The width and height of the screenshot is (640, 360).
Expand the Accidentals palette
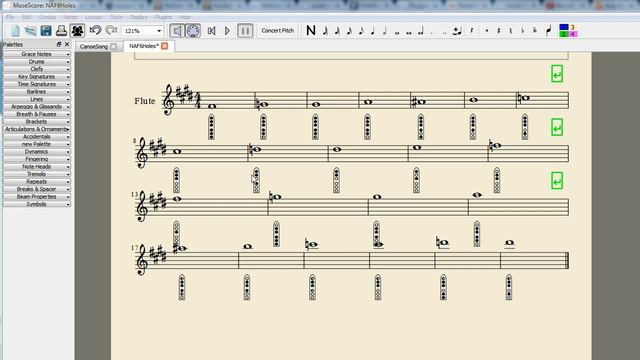(37, 137)
